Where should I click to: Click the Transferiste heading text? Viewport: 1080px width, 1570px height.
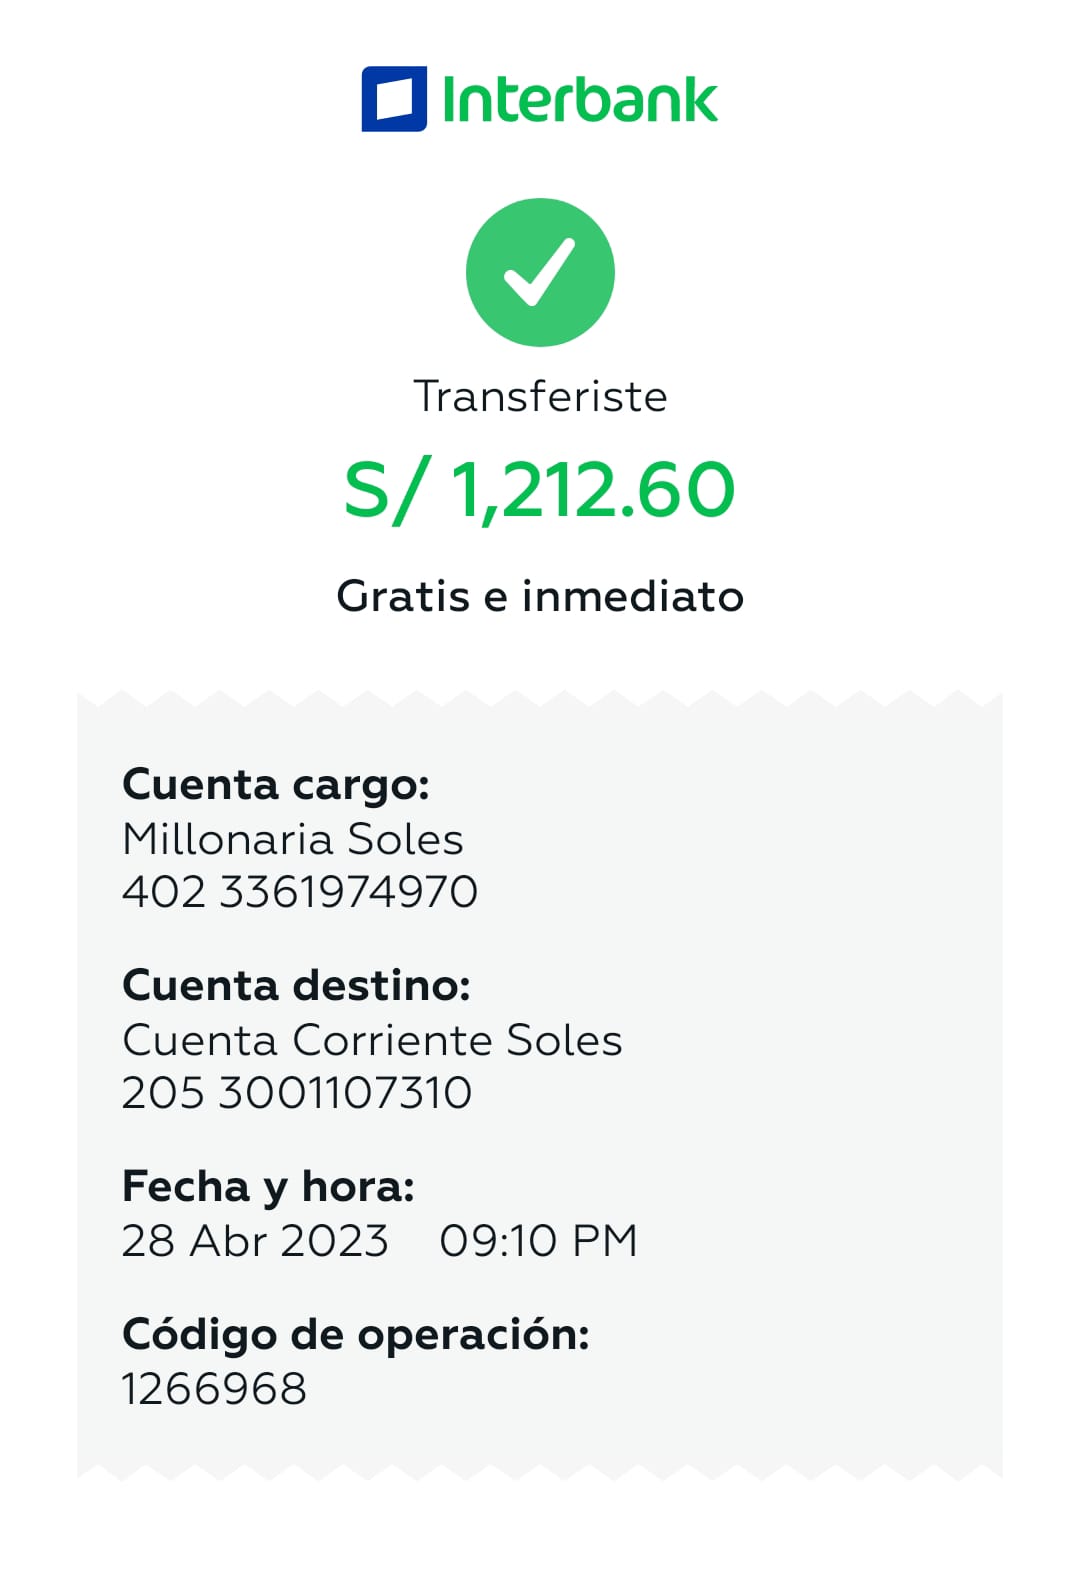tap(540, 397)
